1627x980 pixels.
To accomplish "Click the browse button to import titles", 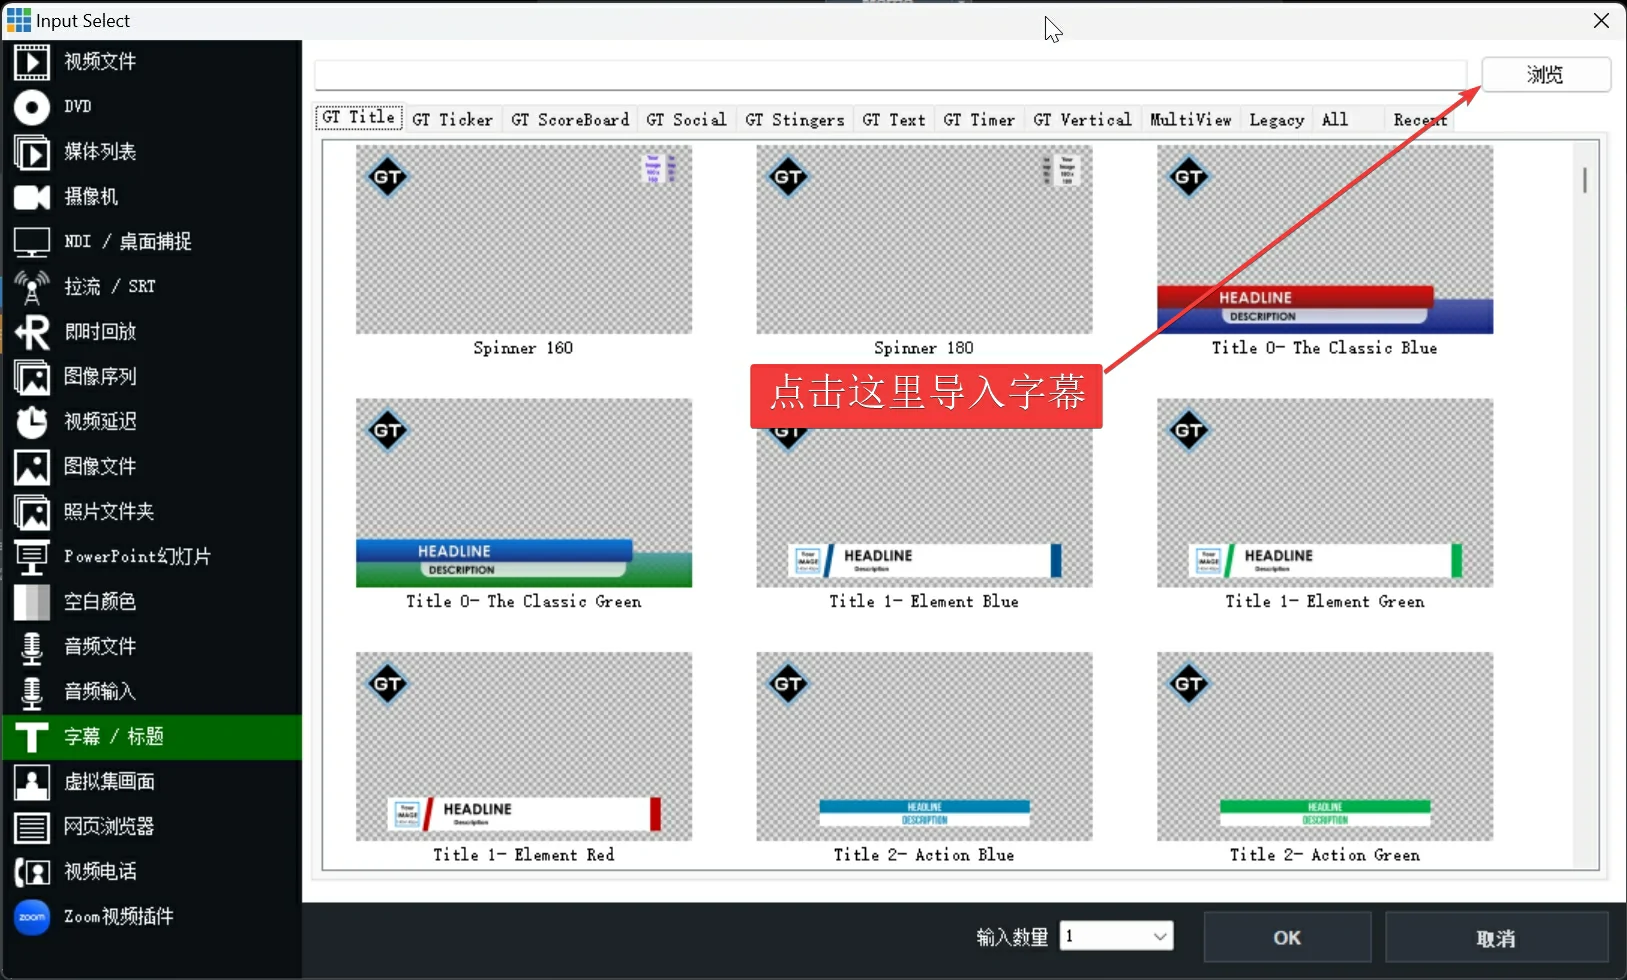I will point(1545,75).
